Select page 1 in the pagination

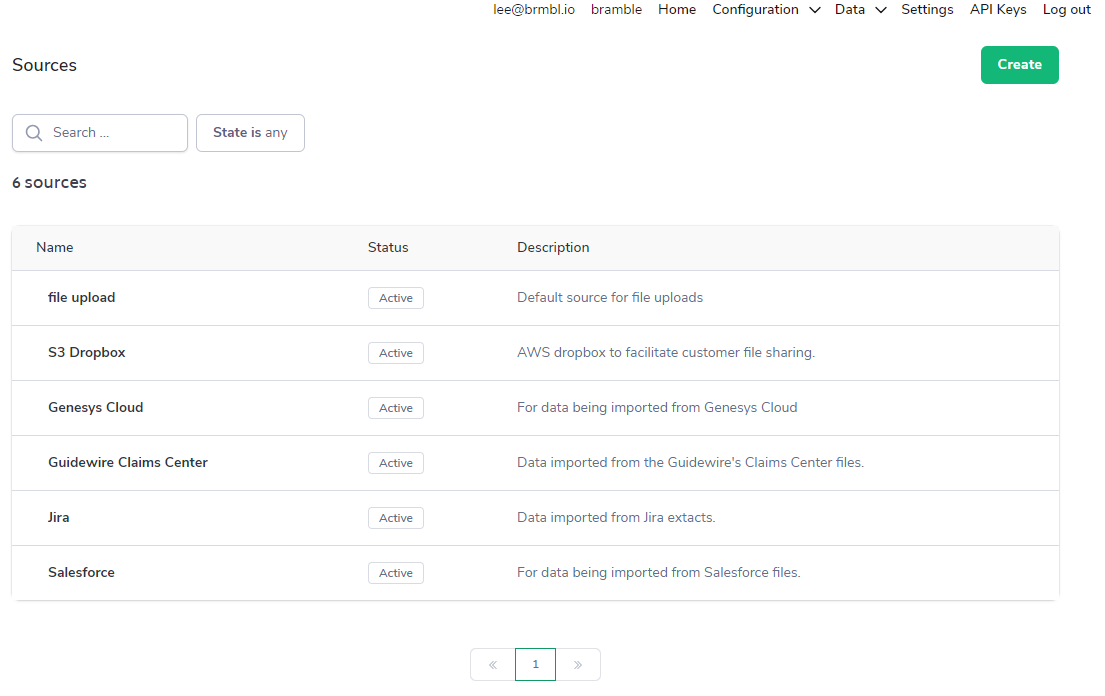click(535, 665)
